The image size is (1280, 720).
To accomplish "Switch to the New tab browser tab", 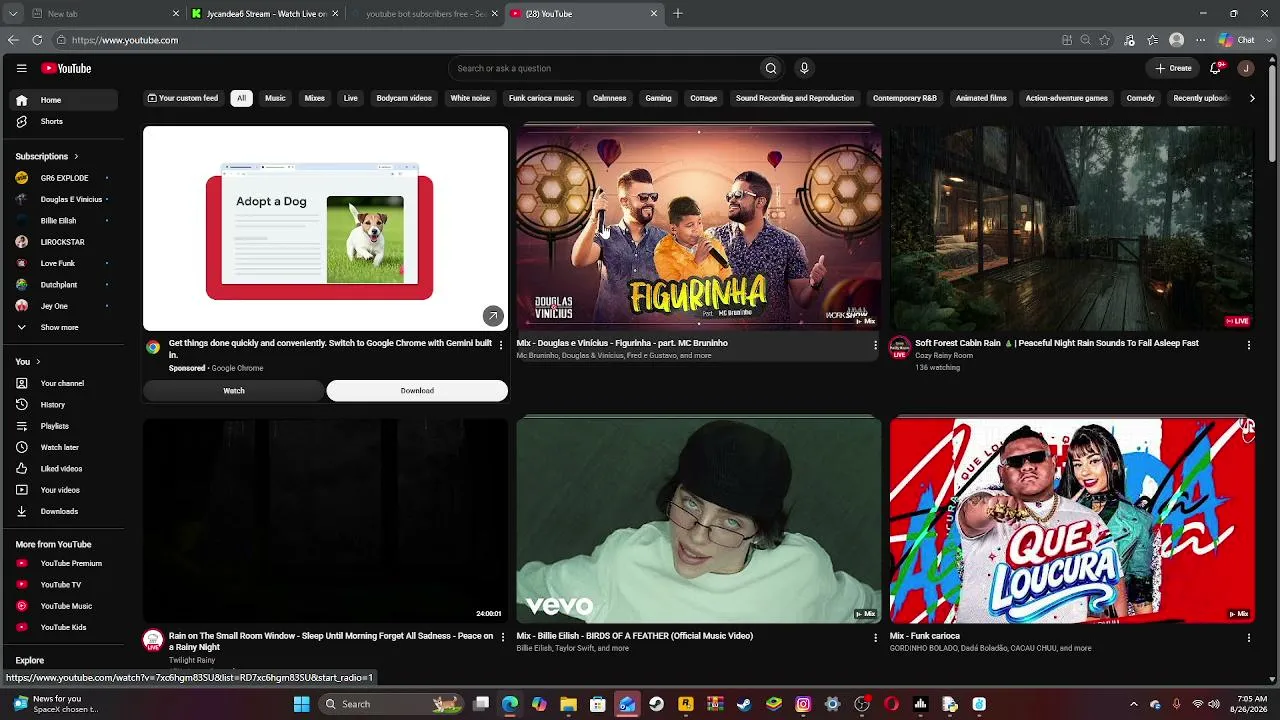I will (103, 14).
